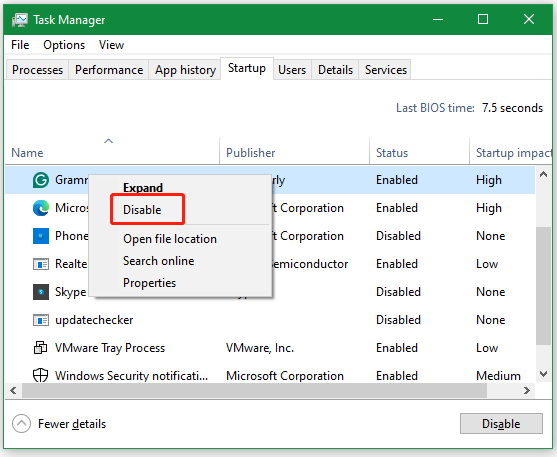This screenshot has width=557, height=457.
Task: Click the horizontal scrollbar left arrow
Action: pyautogui.click(x=13, y=391)
